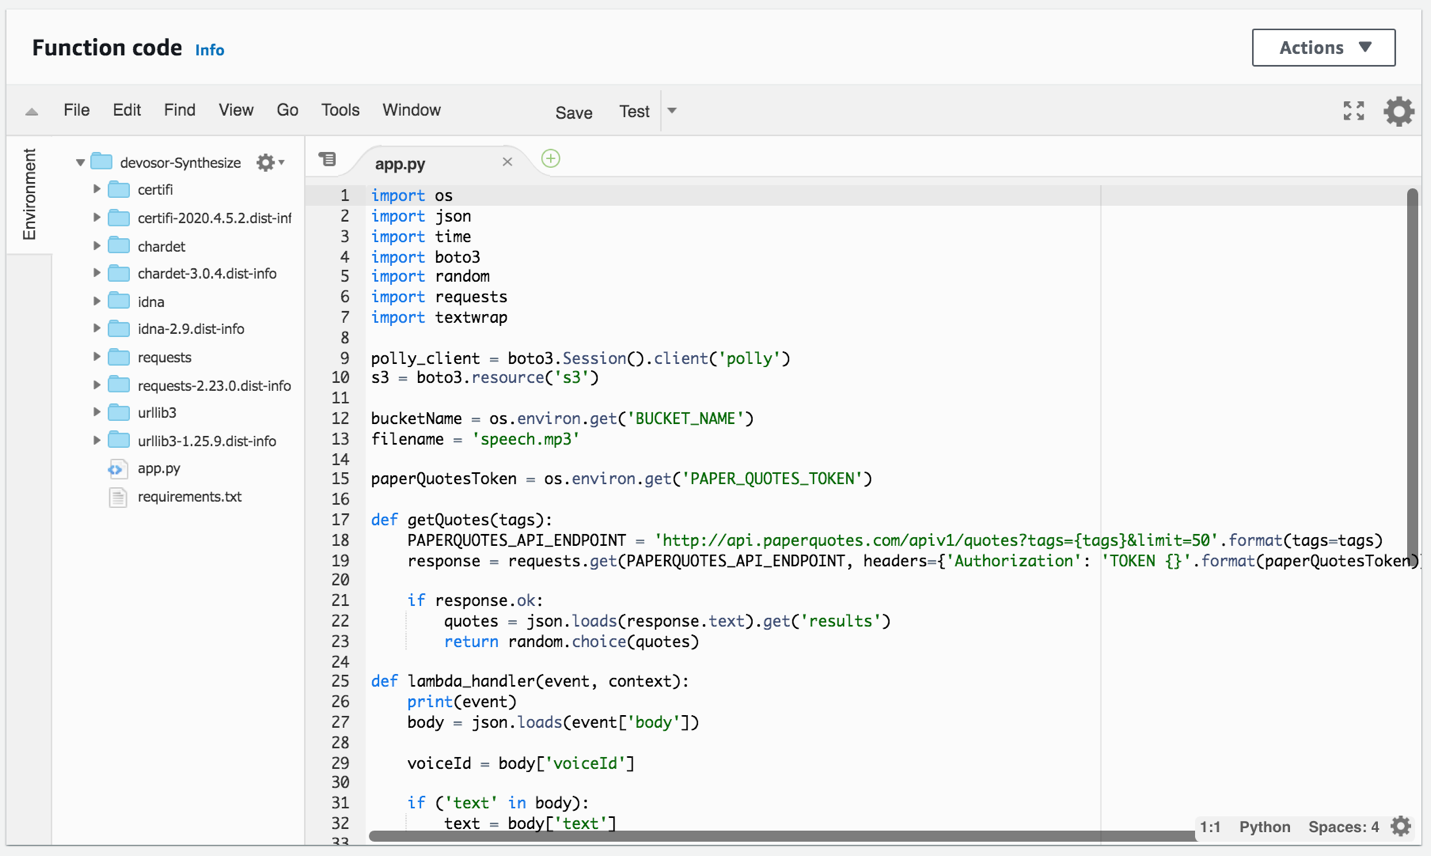Click the collapse menu bar up arrow
1431x856 pixels.
(32, 112)
